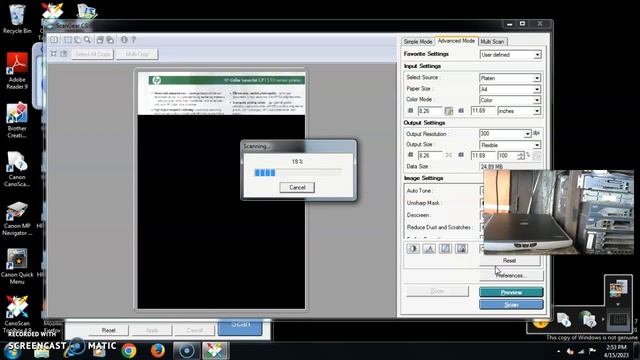The image size is (640, 360).
Task: Open the Preferences dialog
Action: 511,276
